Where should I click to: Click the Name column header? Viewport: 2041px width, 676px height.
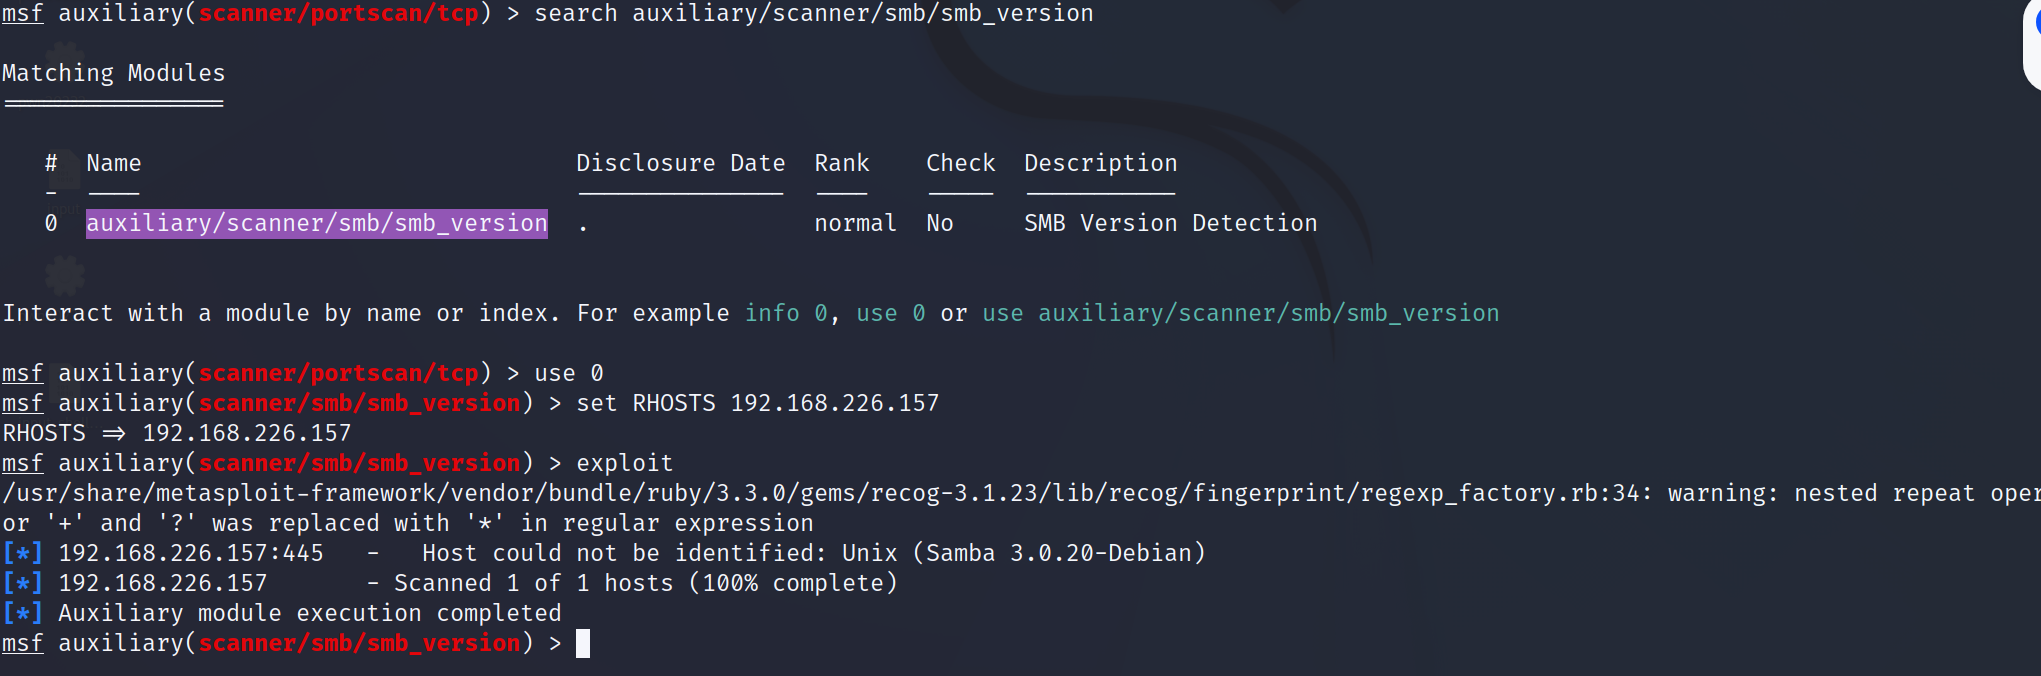click(113, 163)
